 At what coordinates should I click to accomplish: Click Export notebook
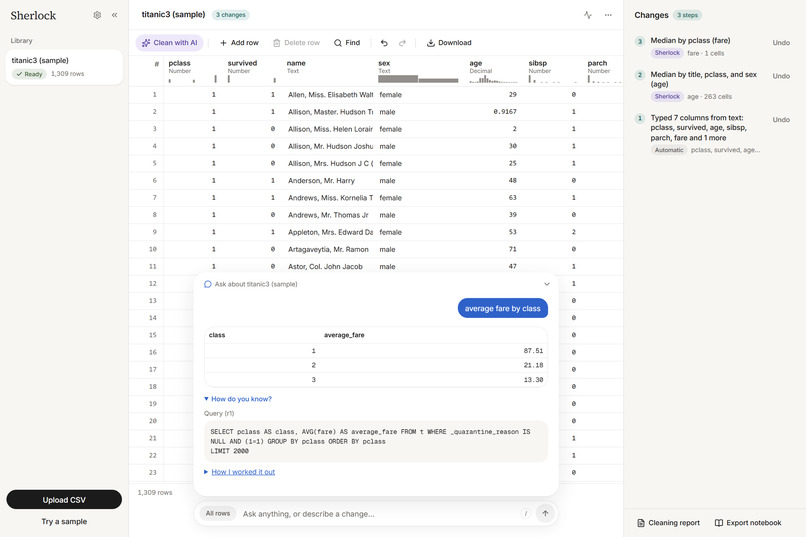748,523
